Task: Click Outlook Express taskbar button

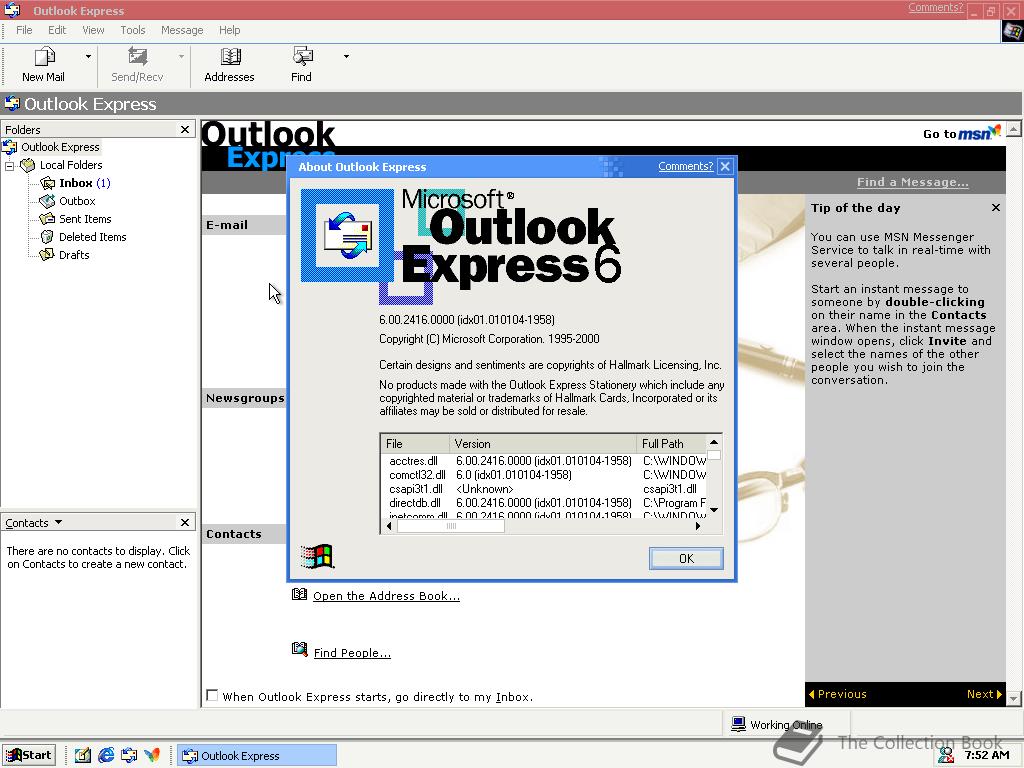Action: point(257,756)
